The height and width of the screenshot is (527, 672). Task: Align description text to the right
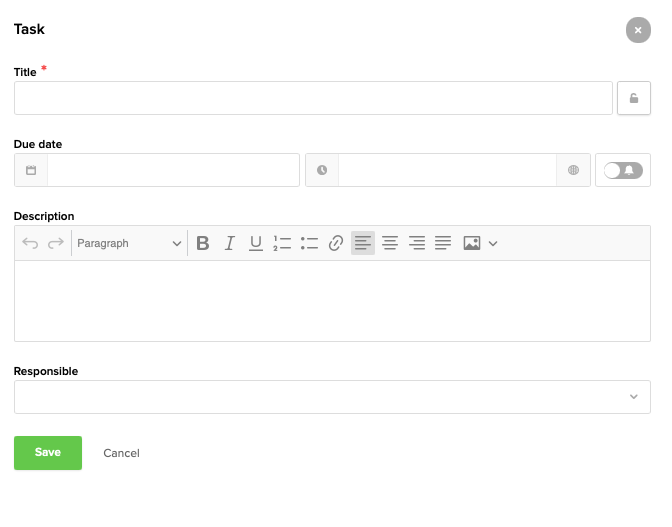pyautogui.click(x=417, y=243)
